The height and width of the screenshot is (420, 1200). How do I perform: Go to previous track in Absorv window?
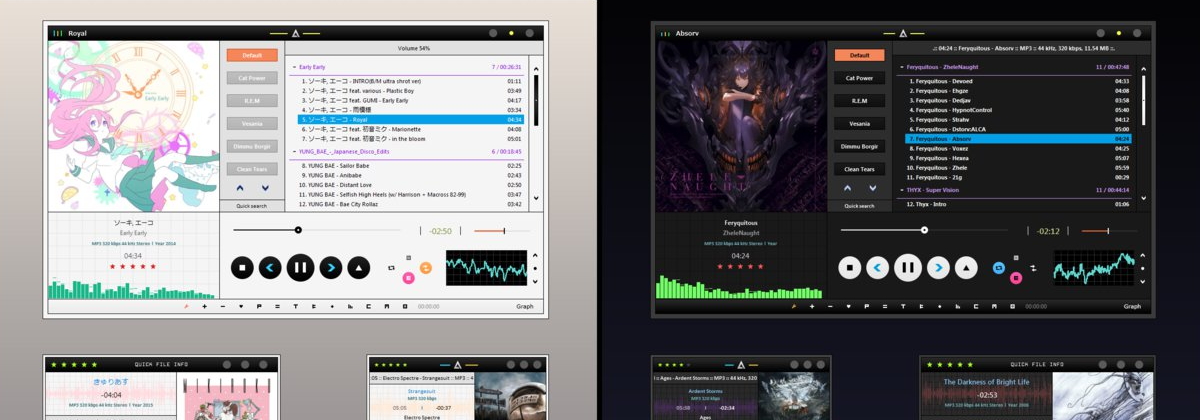(x=878, y=267)
